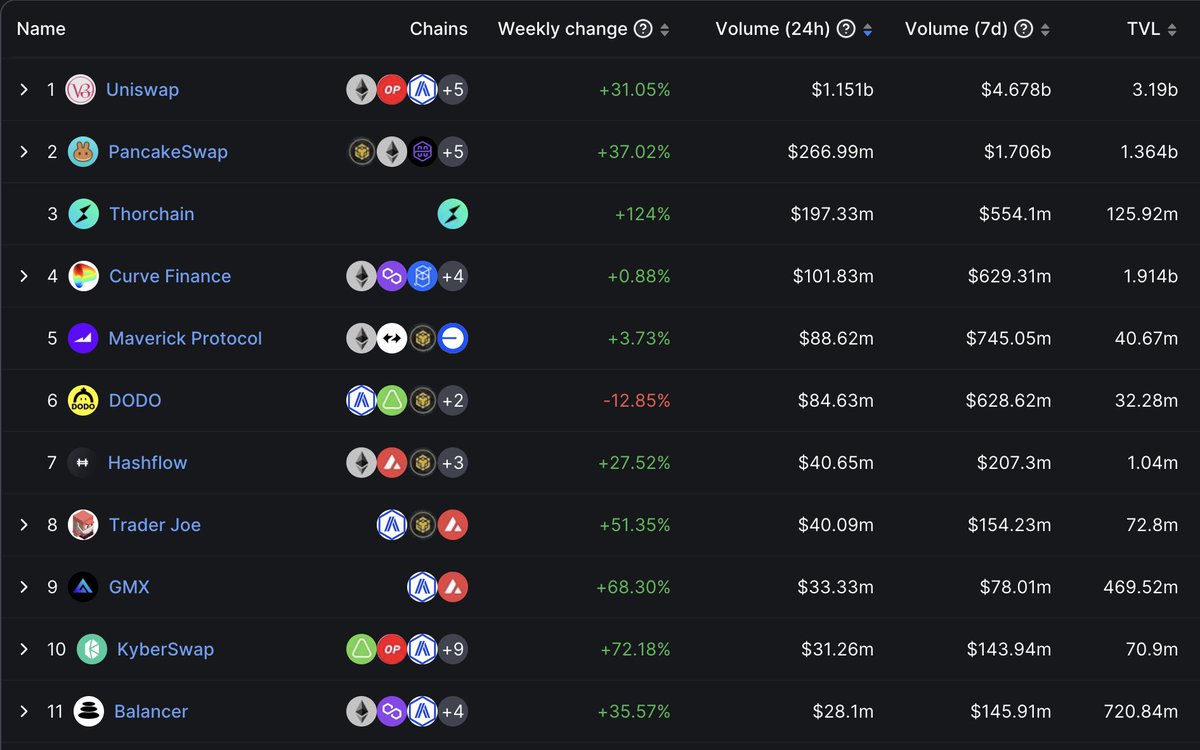Click Arbitrum chain icon in Uniswap row
Screen dimensions: 1200x750
click(422, 90)
